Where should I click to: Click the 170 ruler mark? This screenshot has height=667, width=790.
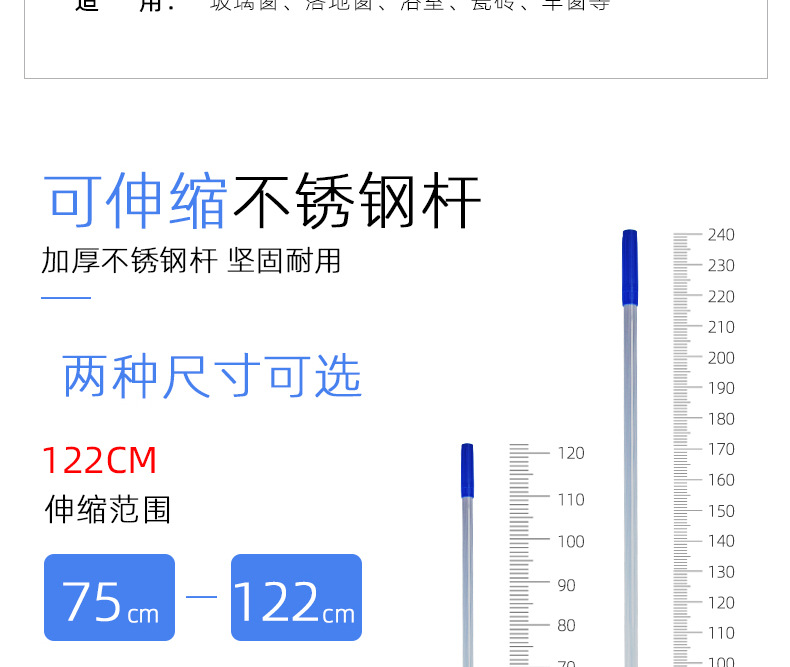coord(721,449)
